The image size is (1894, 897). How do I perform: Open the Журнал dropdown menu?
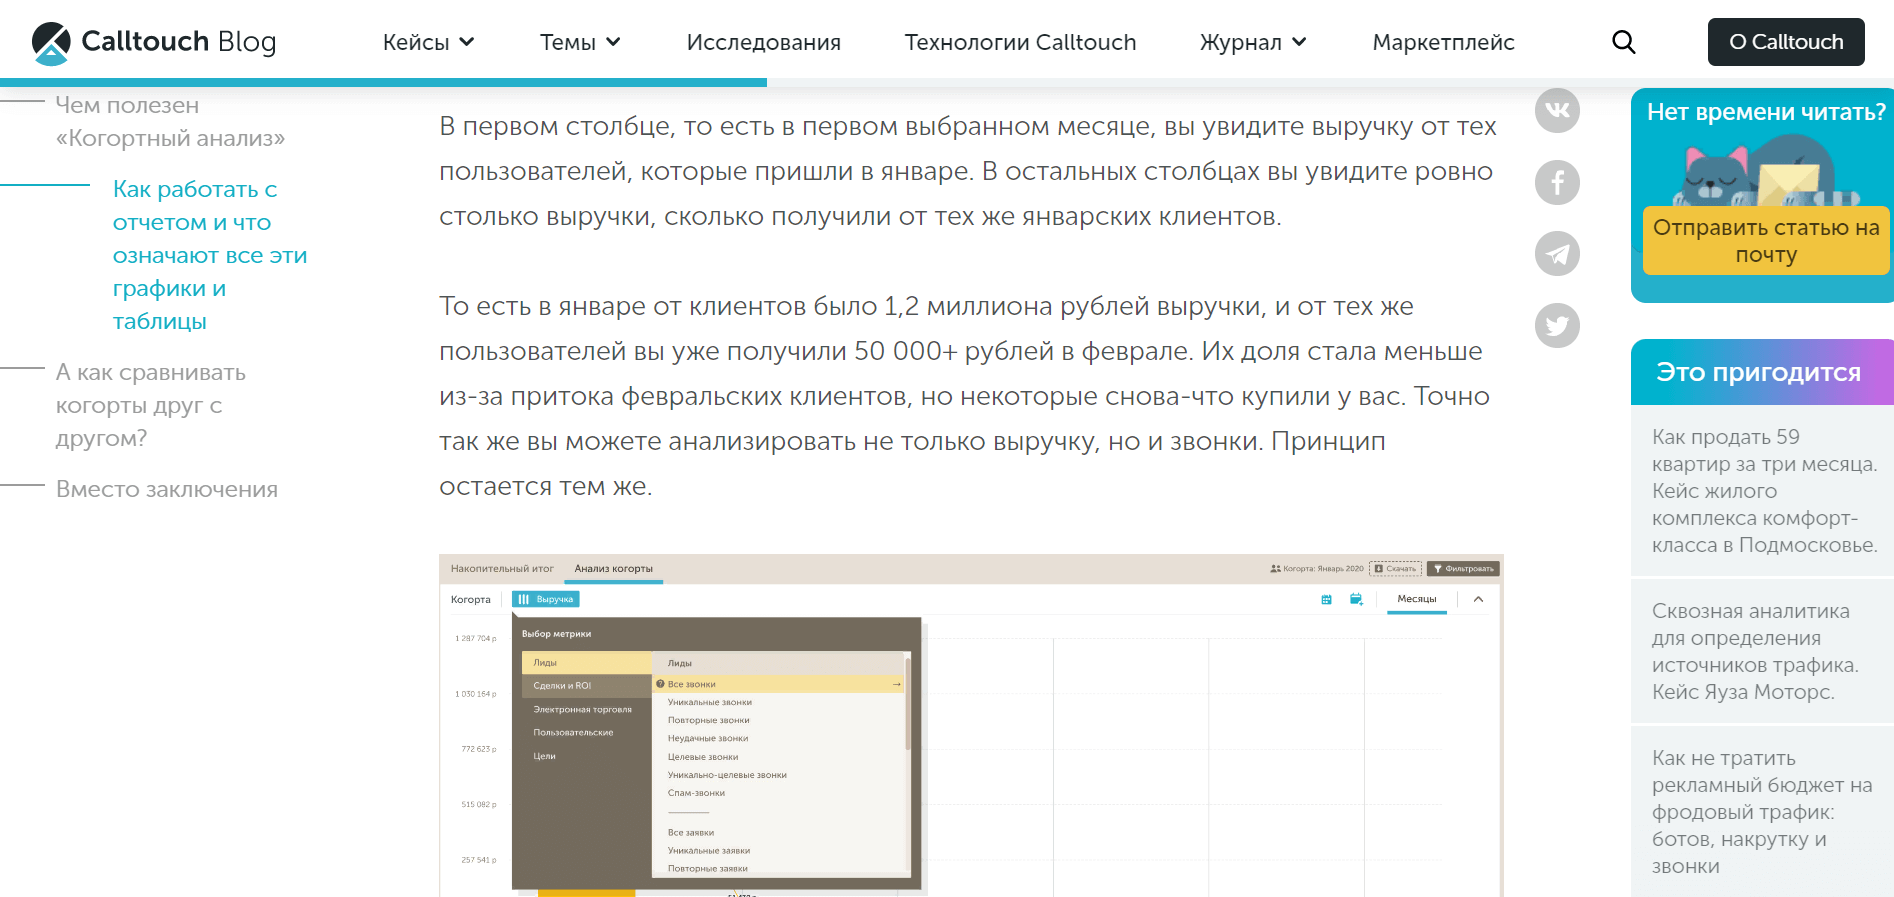1252,42
